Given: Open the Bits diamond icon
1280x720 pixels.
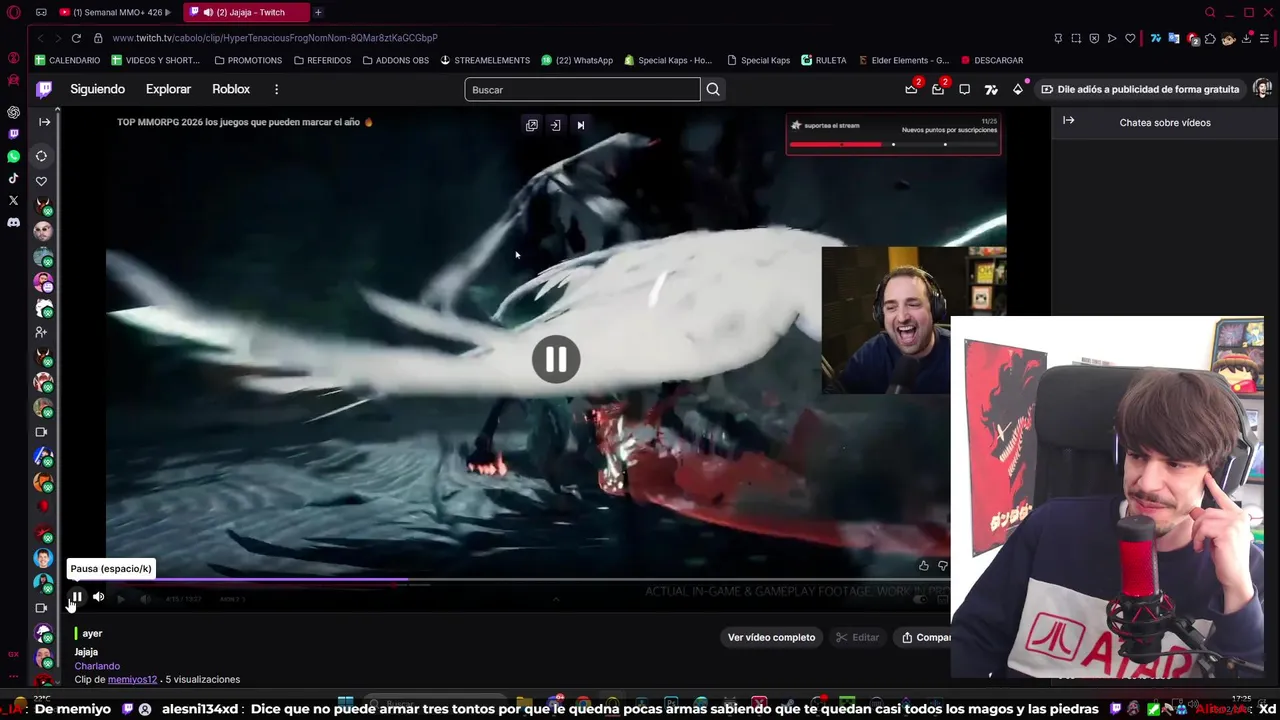Looking at the screenshot, I should [1018, 89].
